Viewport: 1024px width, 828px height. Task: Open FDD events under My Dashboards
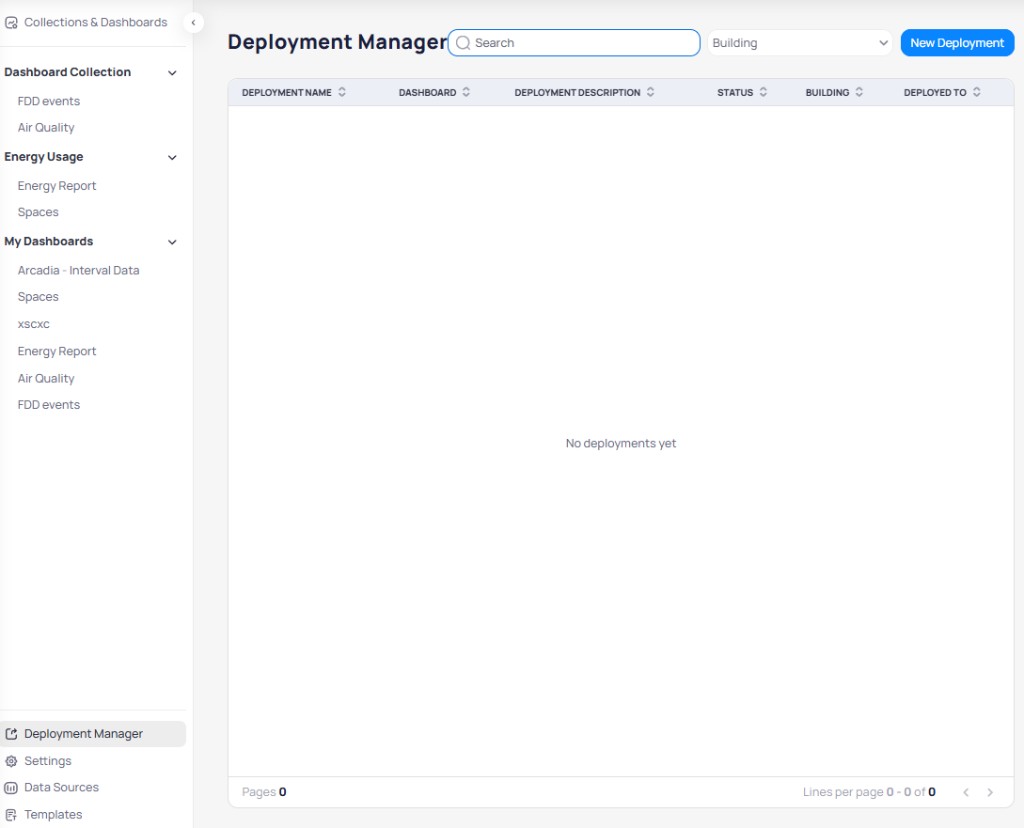(x=49, y=406)
